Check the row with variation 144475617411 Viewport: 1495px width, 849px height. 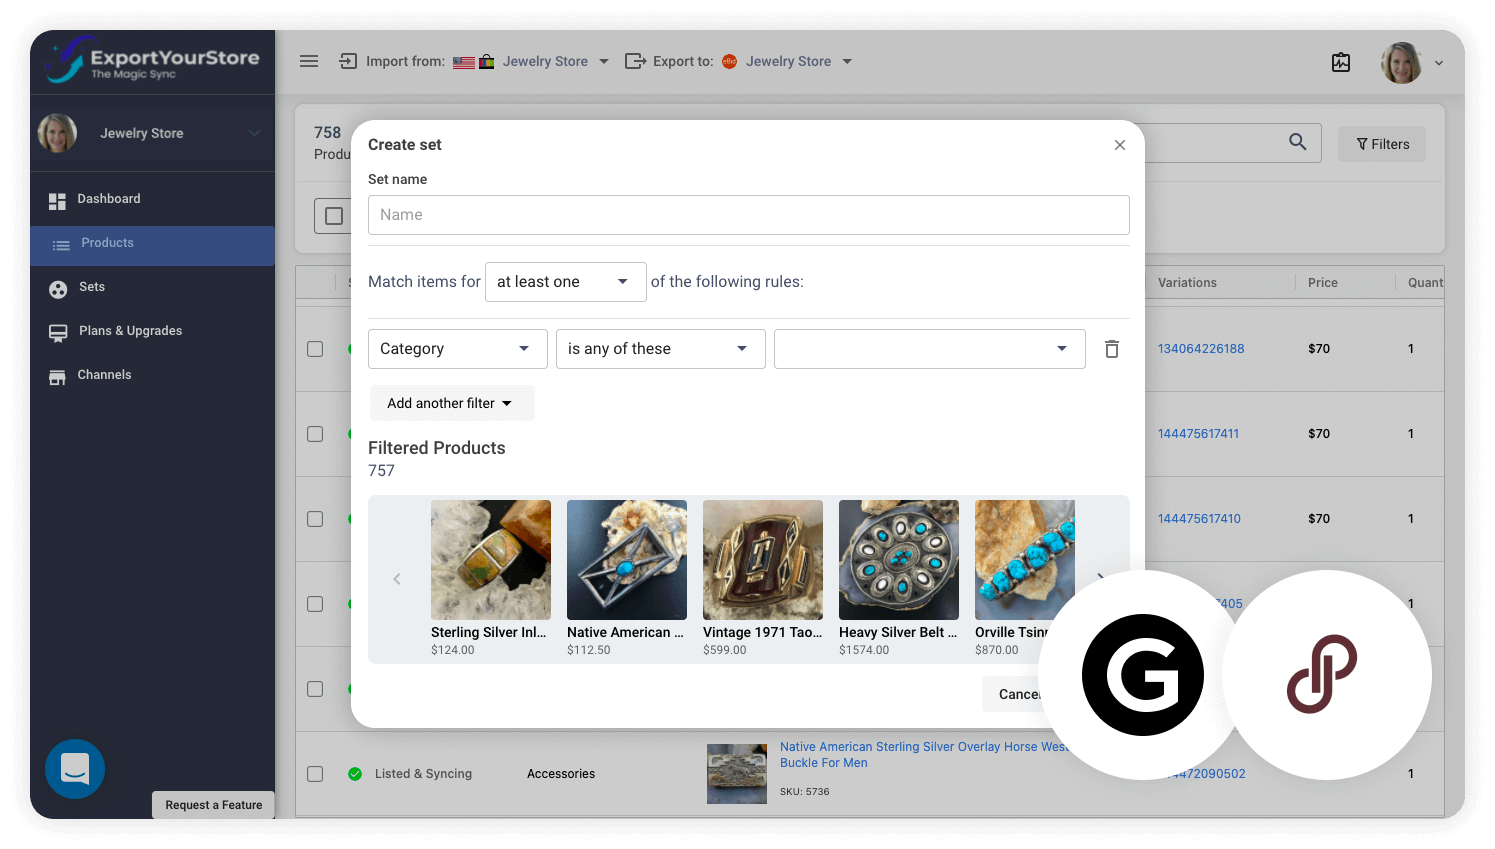(315, 434)
